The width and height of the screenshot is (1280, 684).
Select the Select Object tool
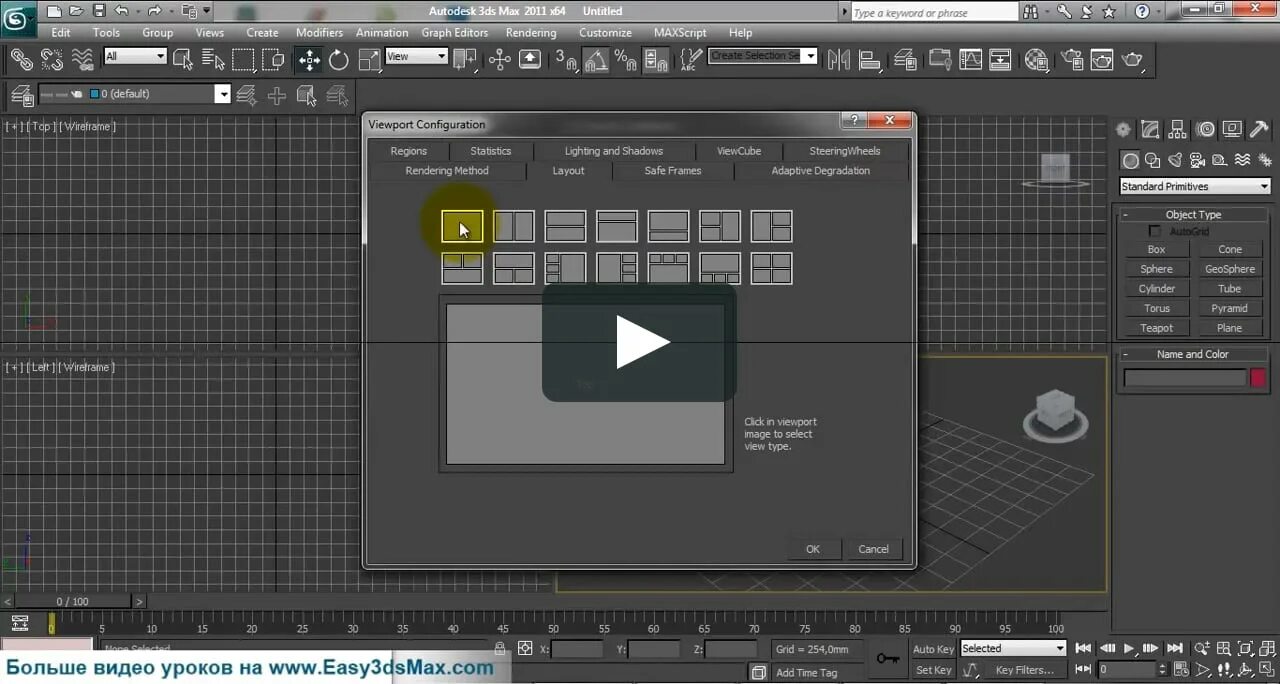pyautogui.click(x=182, y=60)
